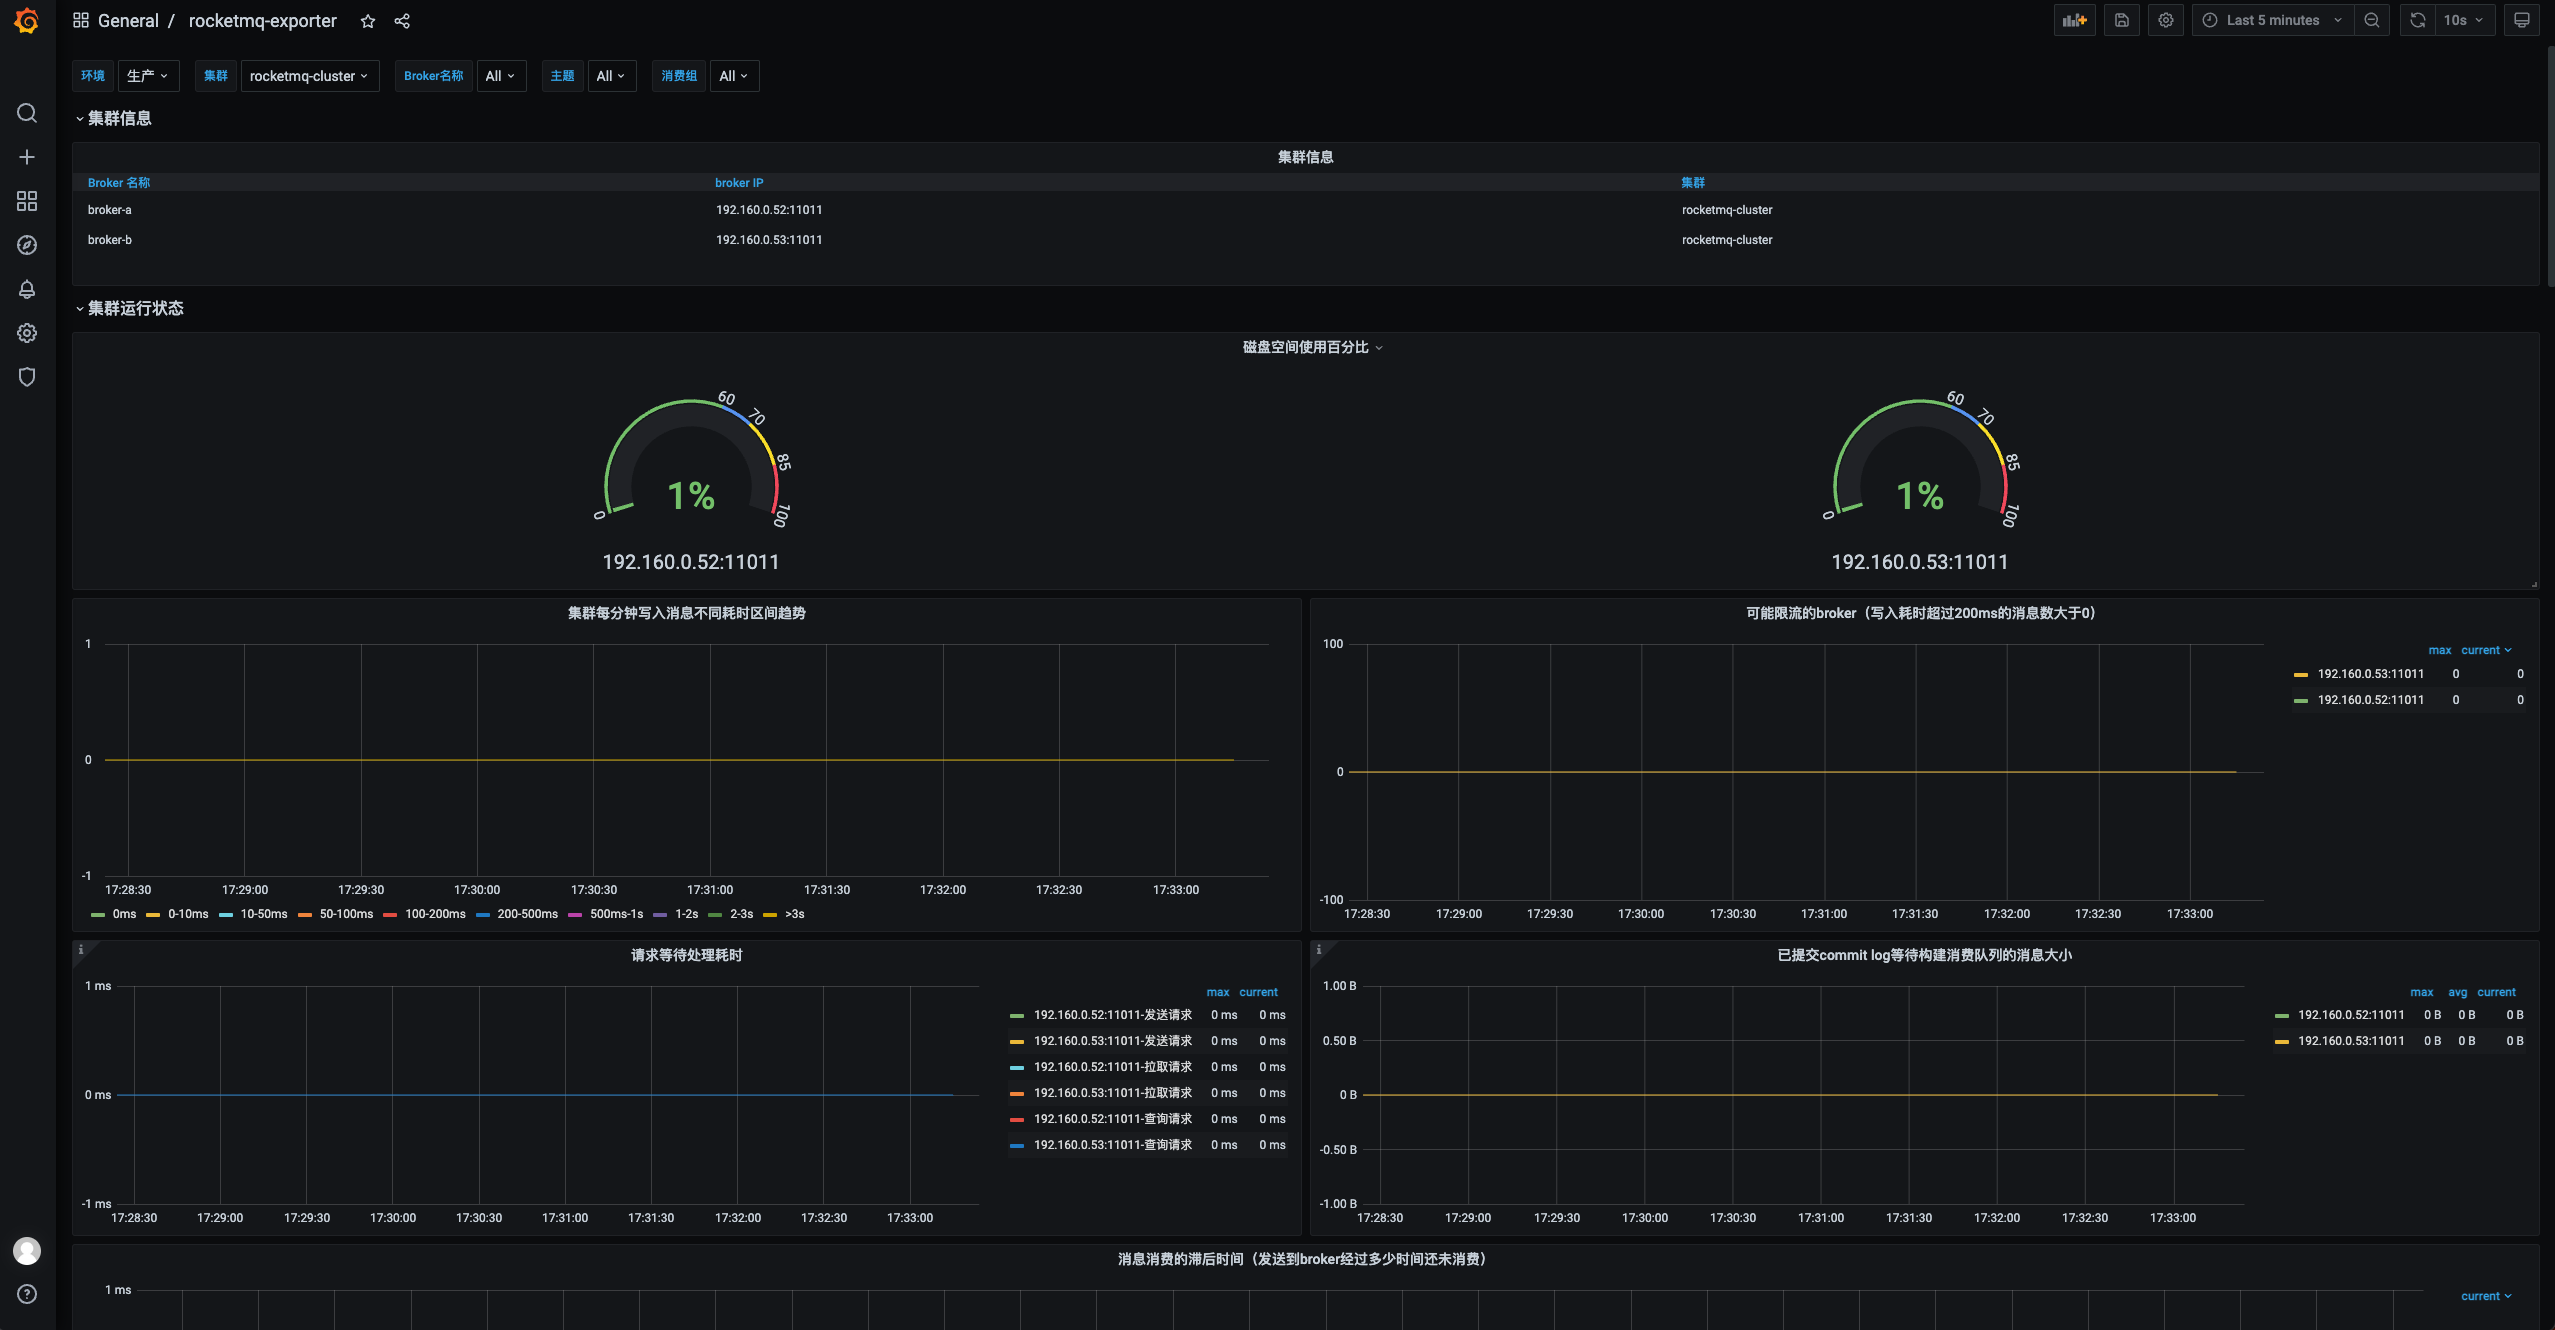The image size is (2555, 1330).
Task: Sort 请求等待处理耗时 legend by current
Action: [x=1258, y=992]
